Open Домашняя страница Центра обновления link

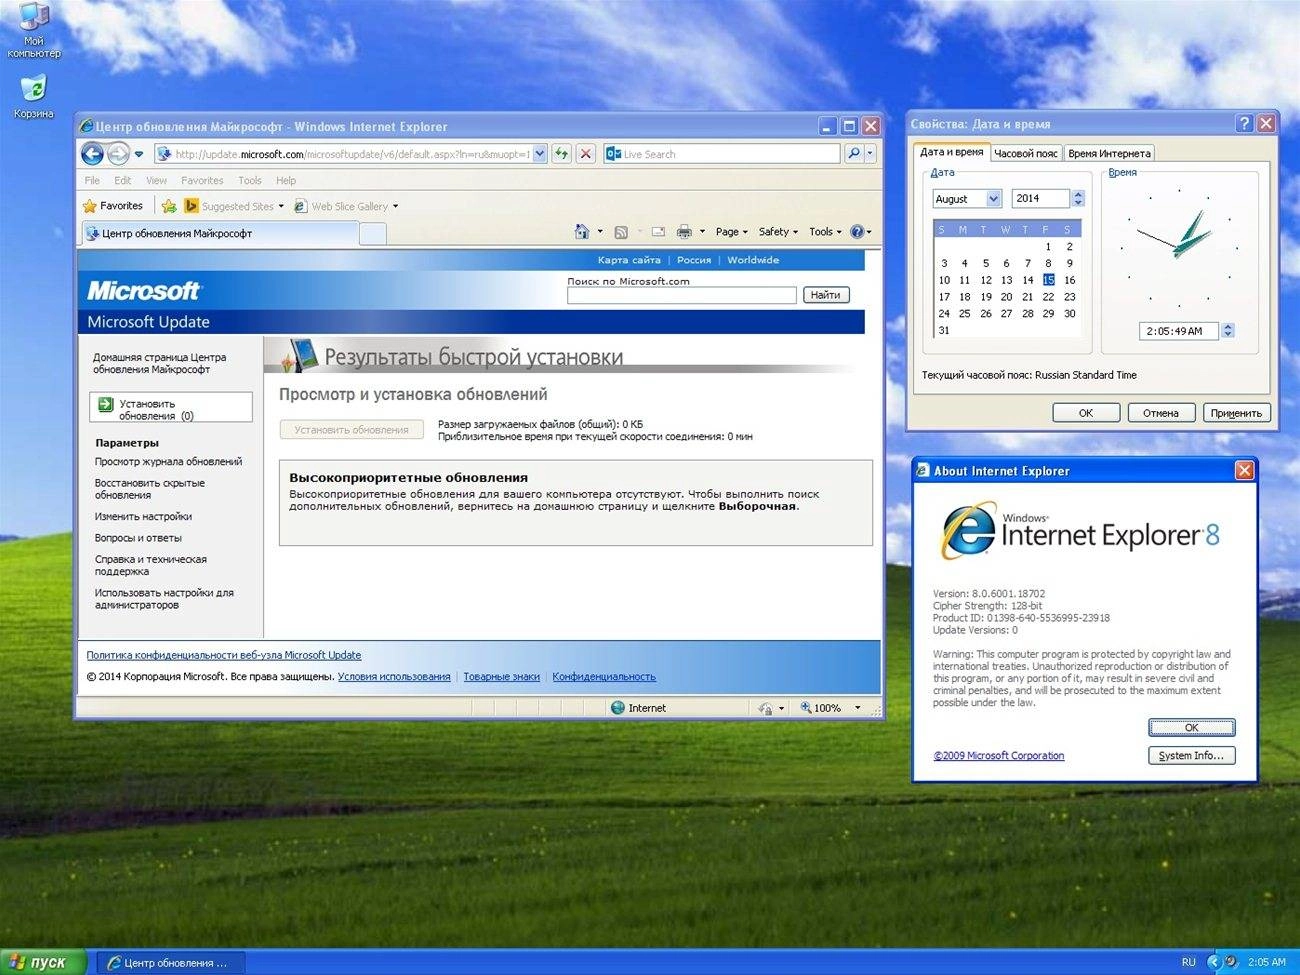point(160,363)
